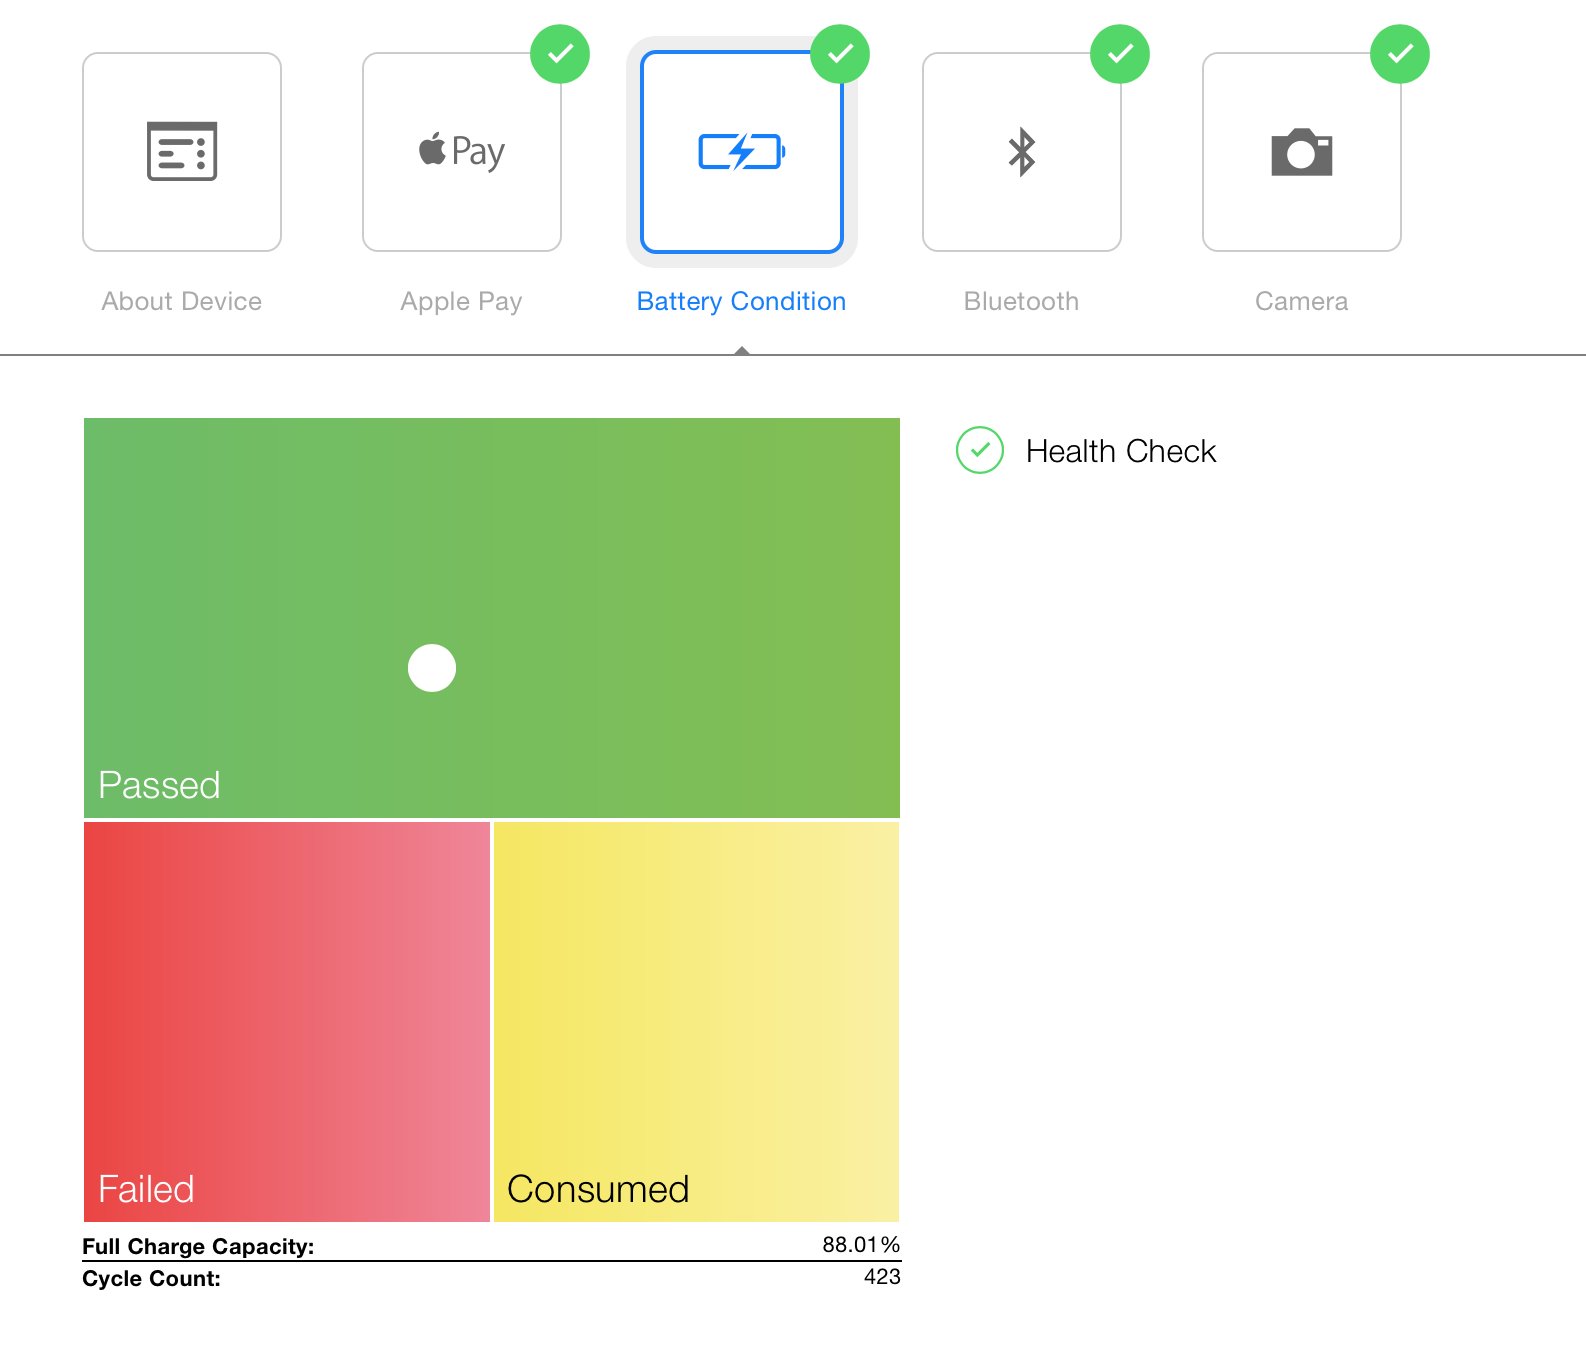
Task: Open the Bluetooth label
Action: coord(1021,301)
